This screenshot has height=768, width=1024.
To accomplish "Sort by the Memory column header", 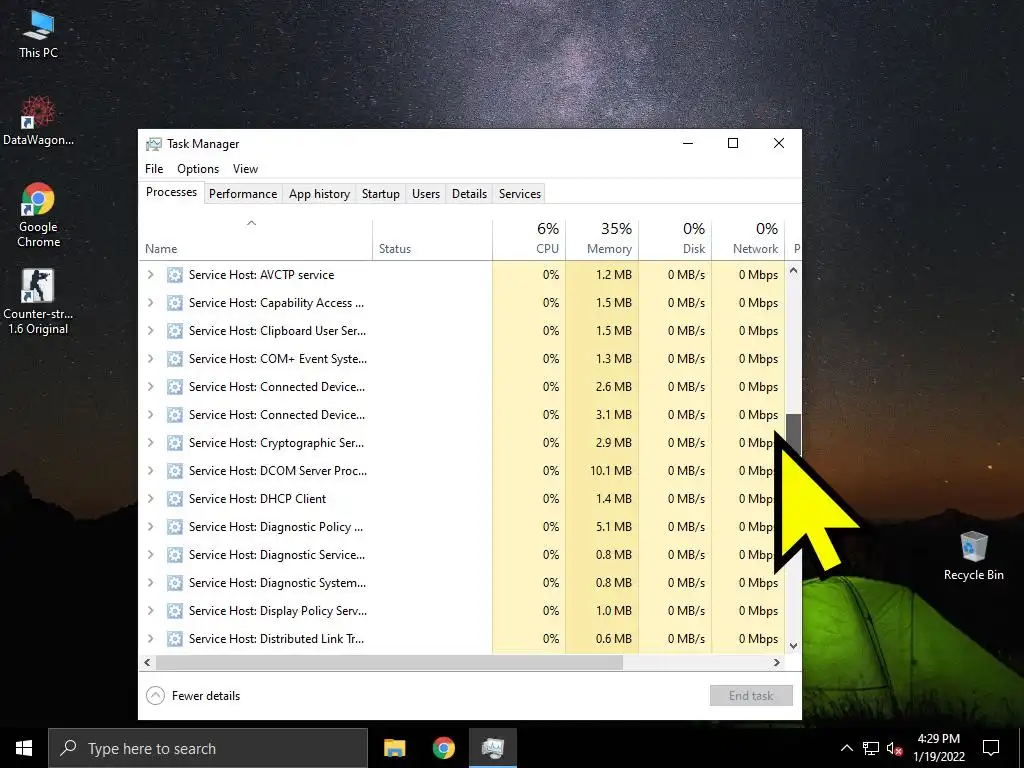I will (x=602, y=239).
